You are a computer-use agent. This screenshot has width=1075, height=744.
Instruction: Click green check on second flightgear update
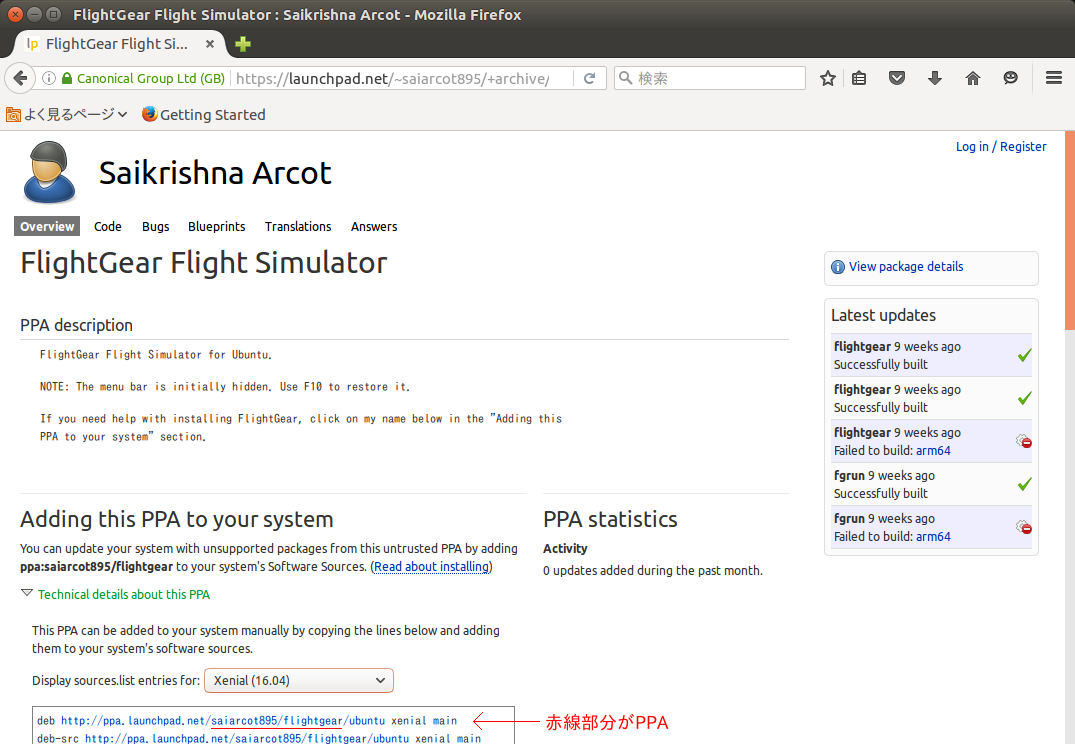point(1024,398)
